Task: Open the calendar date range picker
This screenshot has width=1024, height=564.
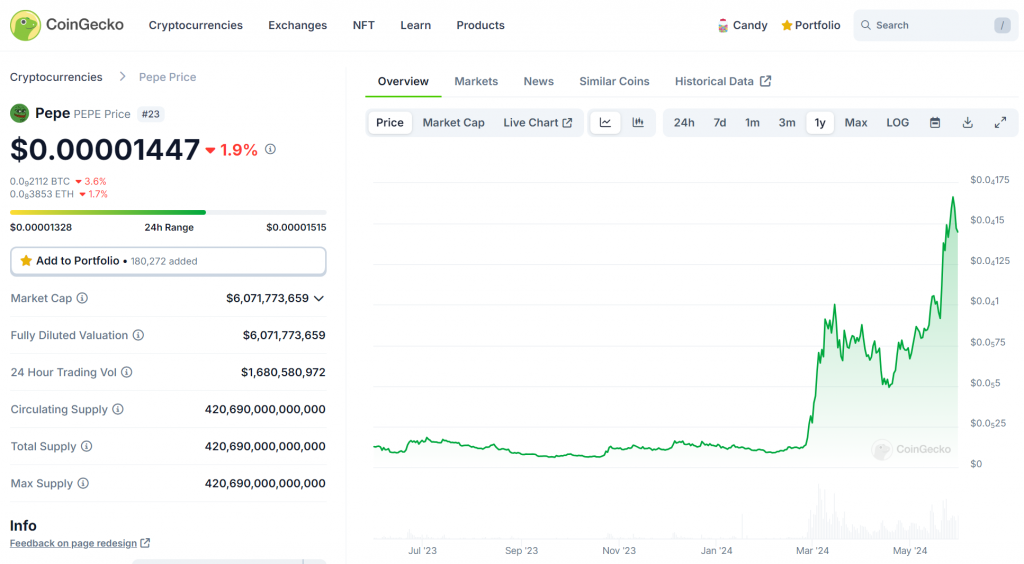Action: coord(935,123)
